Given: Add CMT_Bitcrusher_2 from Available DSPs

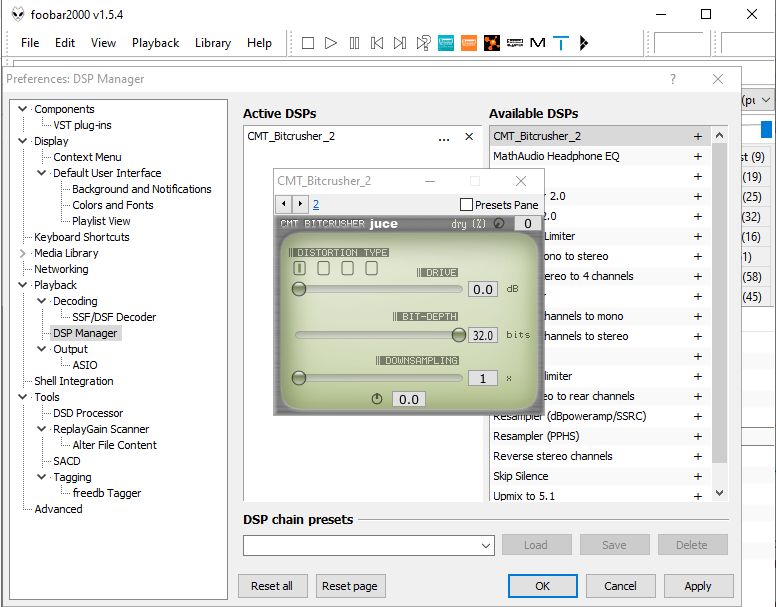Looking at the screenshot, I should (698, 137).
